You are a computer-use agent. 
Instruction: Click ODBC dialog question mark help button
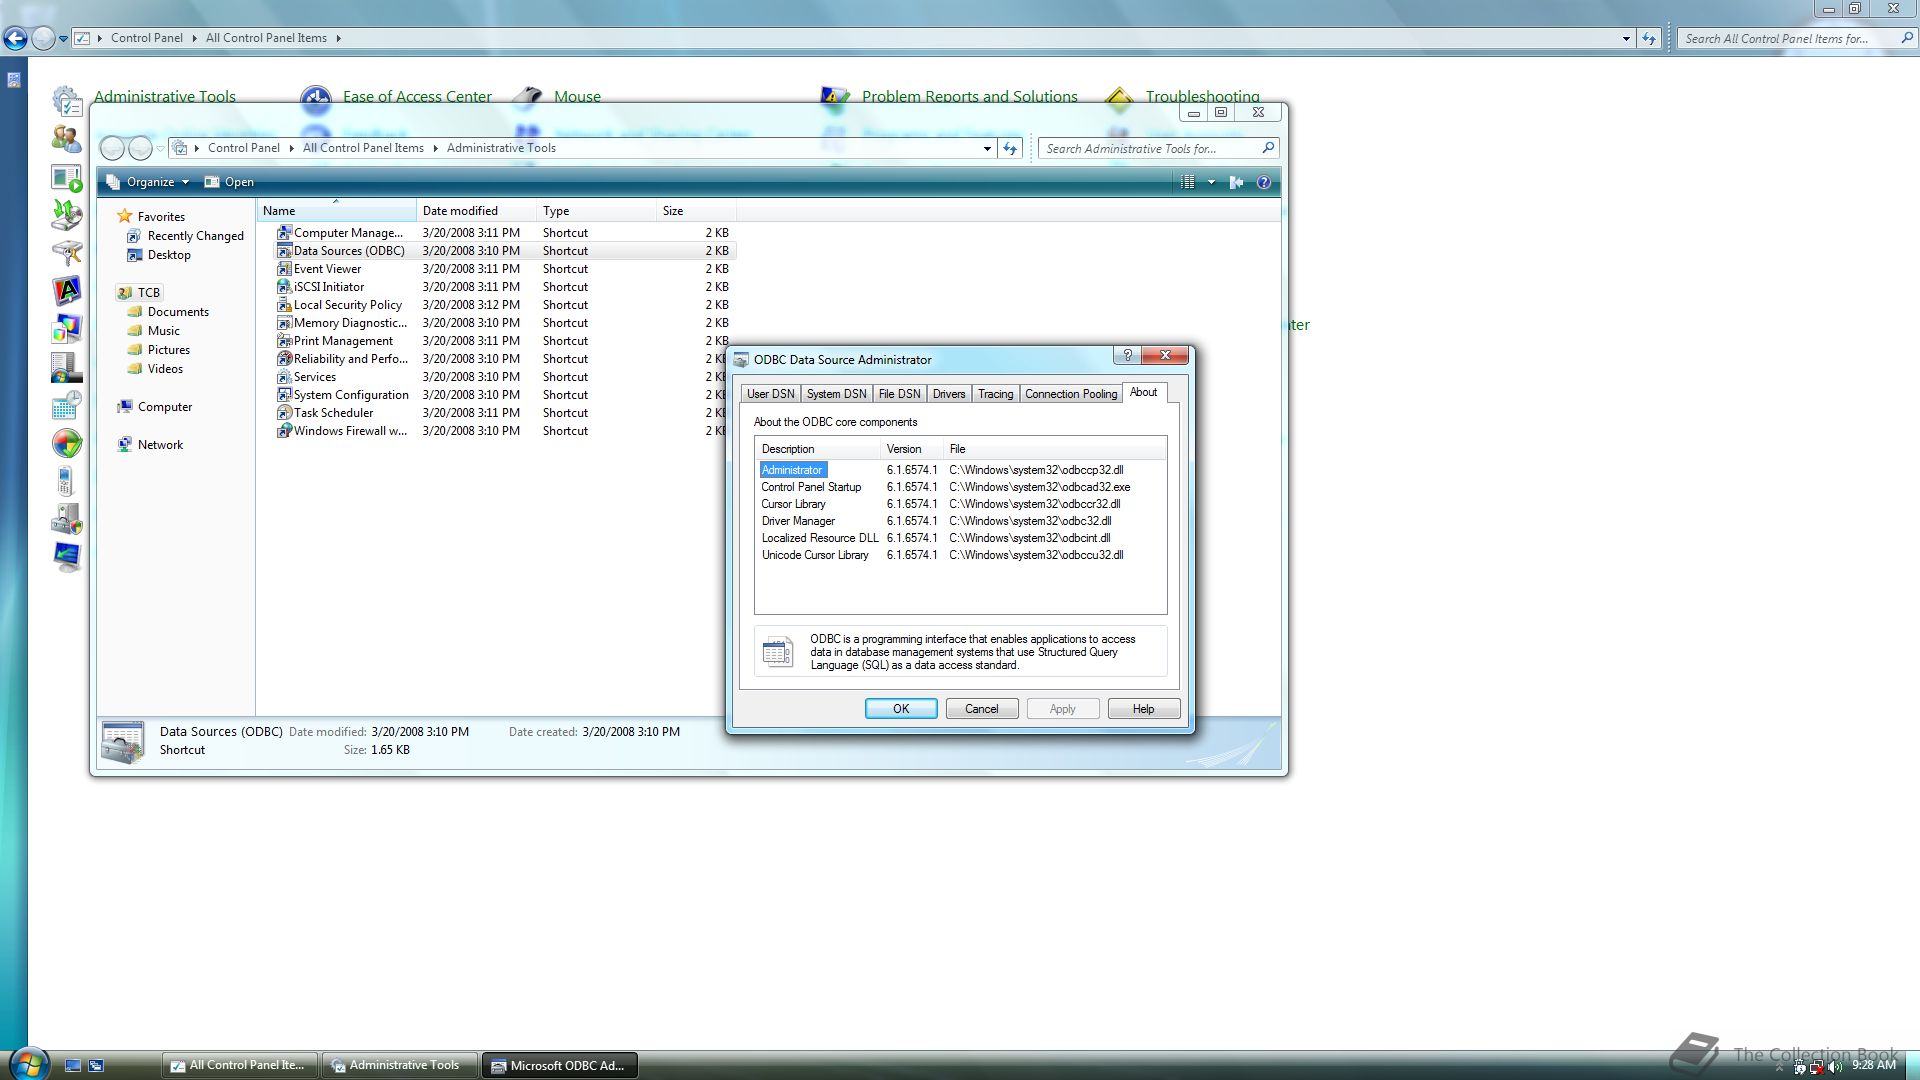click(1127, 356)
